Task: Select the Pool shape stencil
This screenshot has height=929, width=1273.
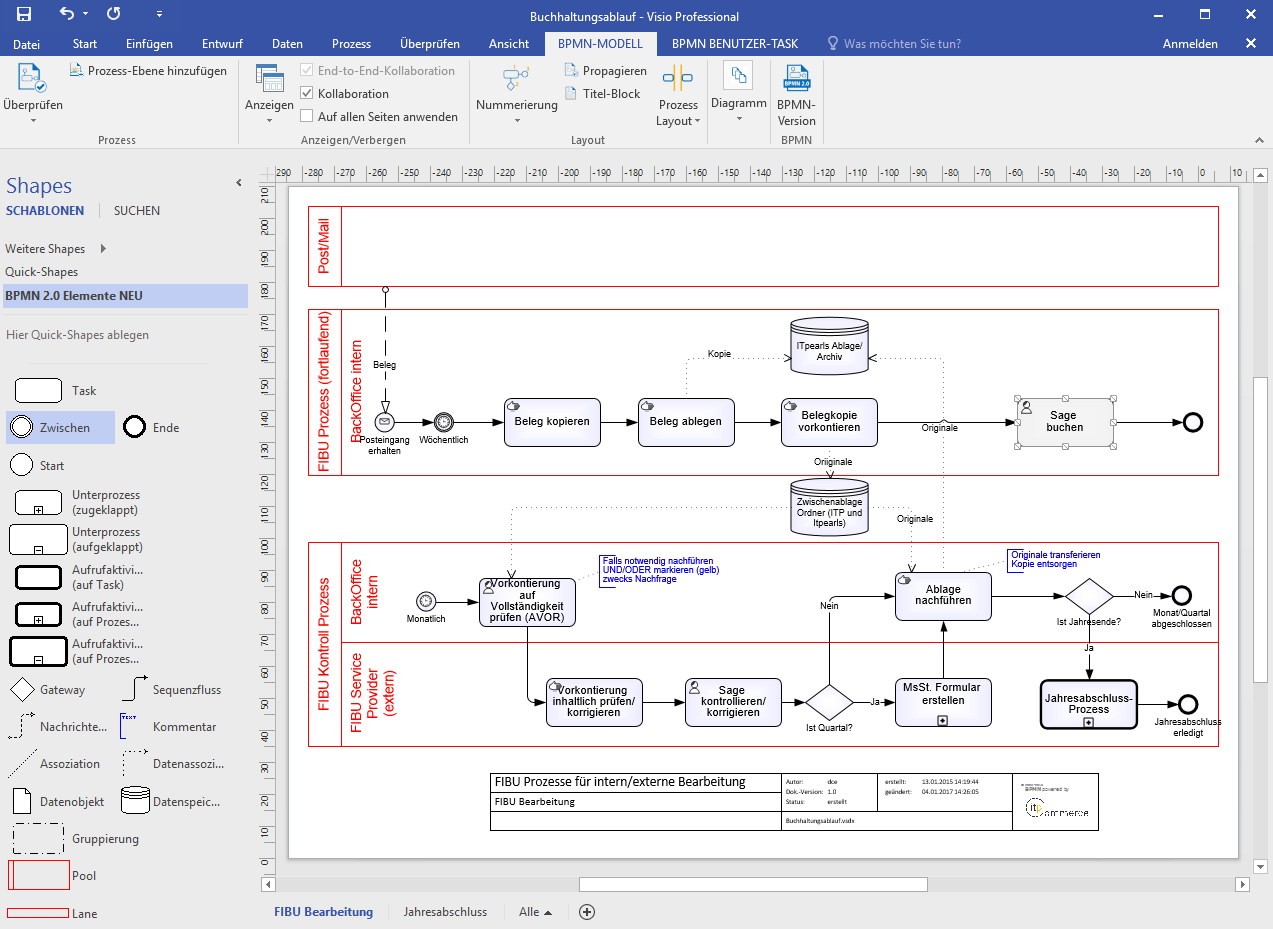Action: [38, 875]
